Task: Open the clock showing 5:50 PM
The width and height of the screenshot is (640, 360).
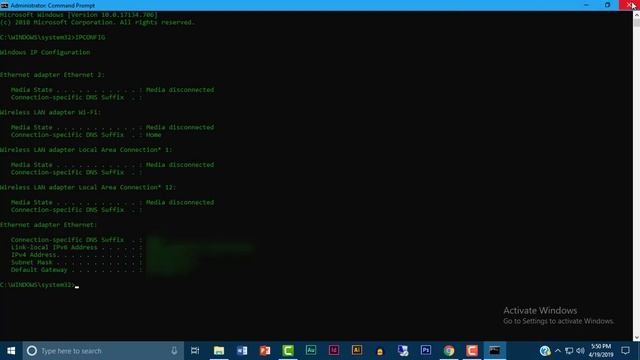Action: tap(601, 351)
